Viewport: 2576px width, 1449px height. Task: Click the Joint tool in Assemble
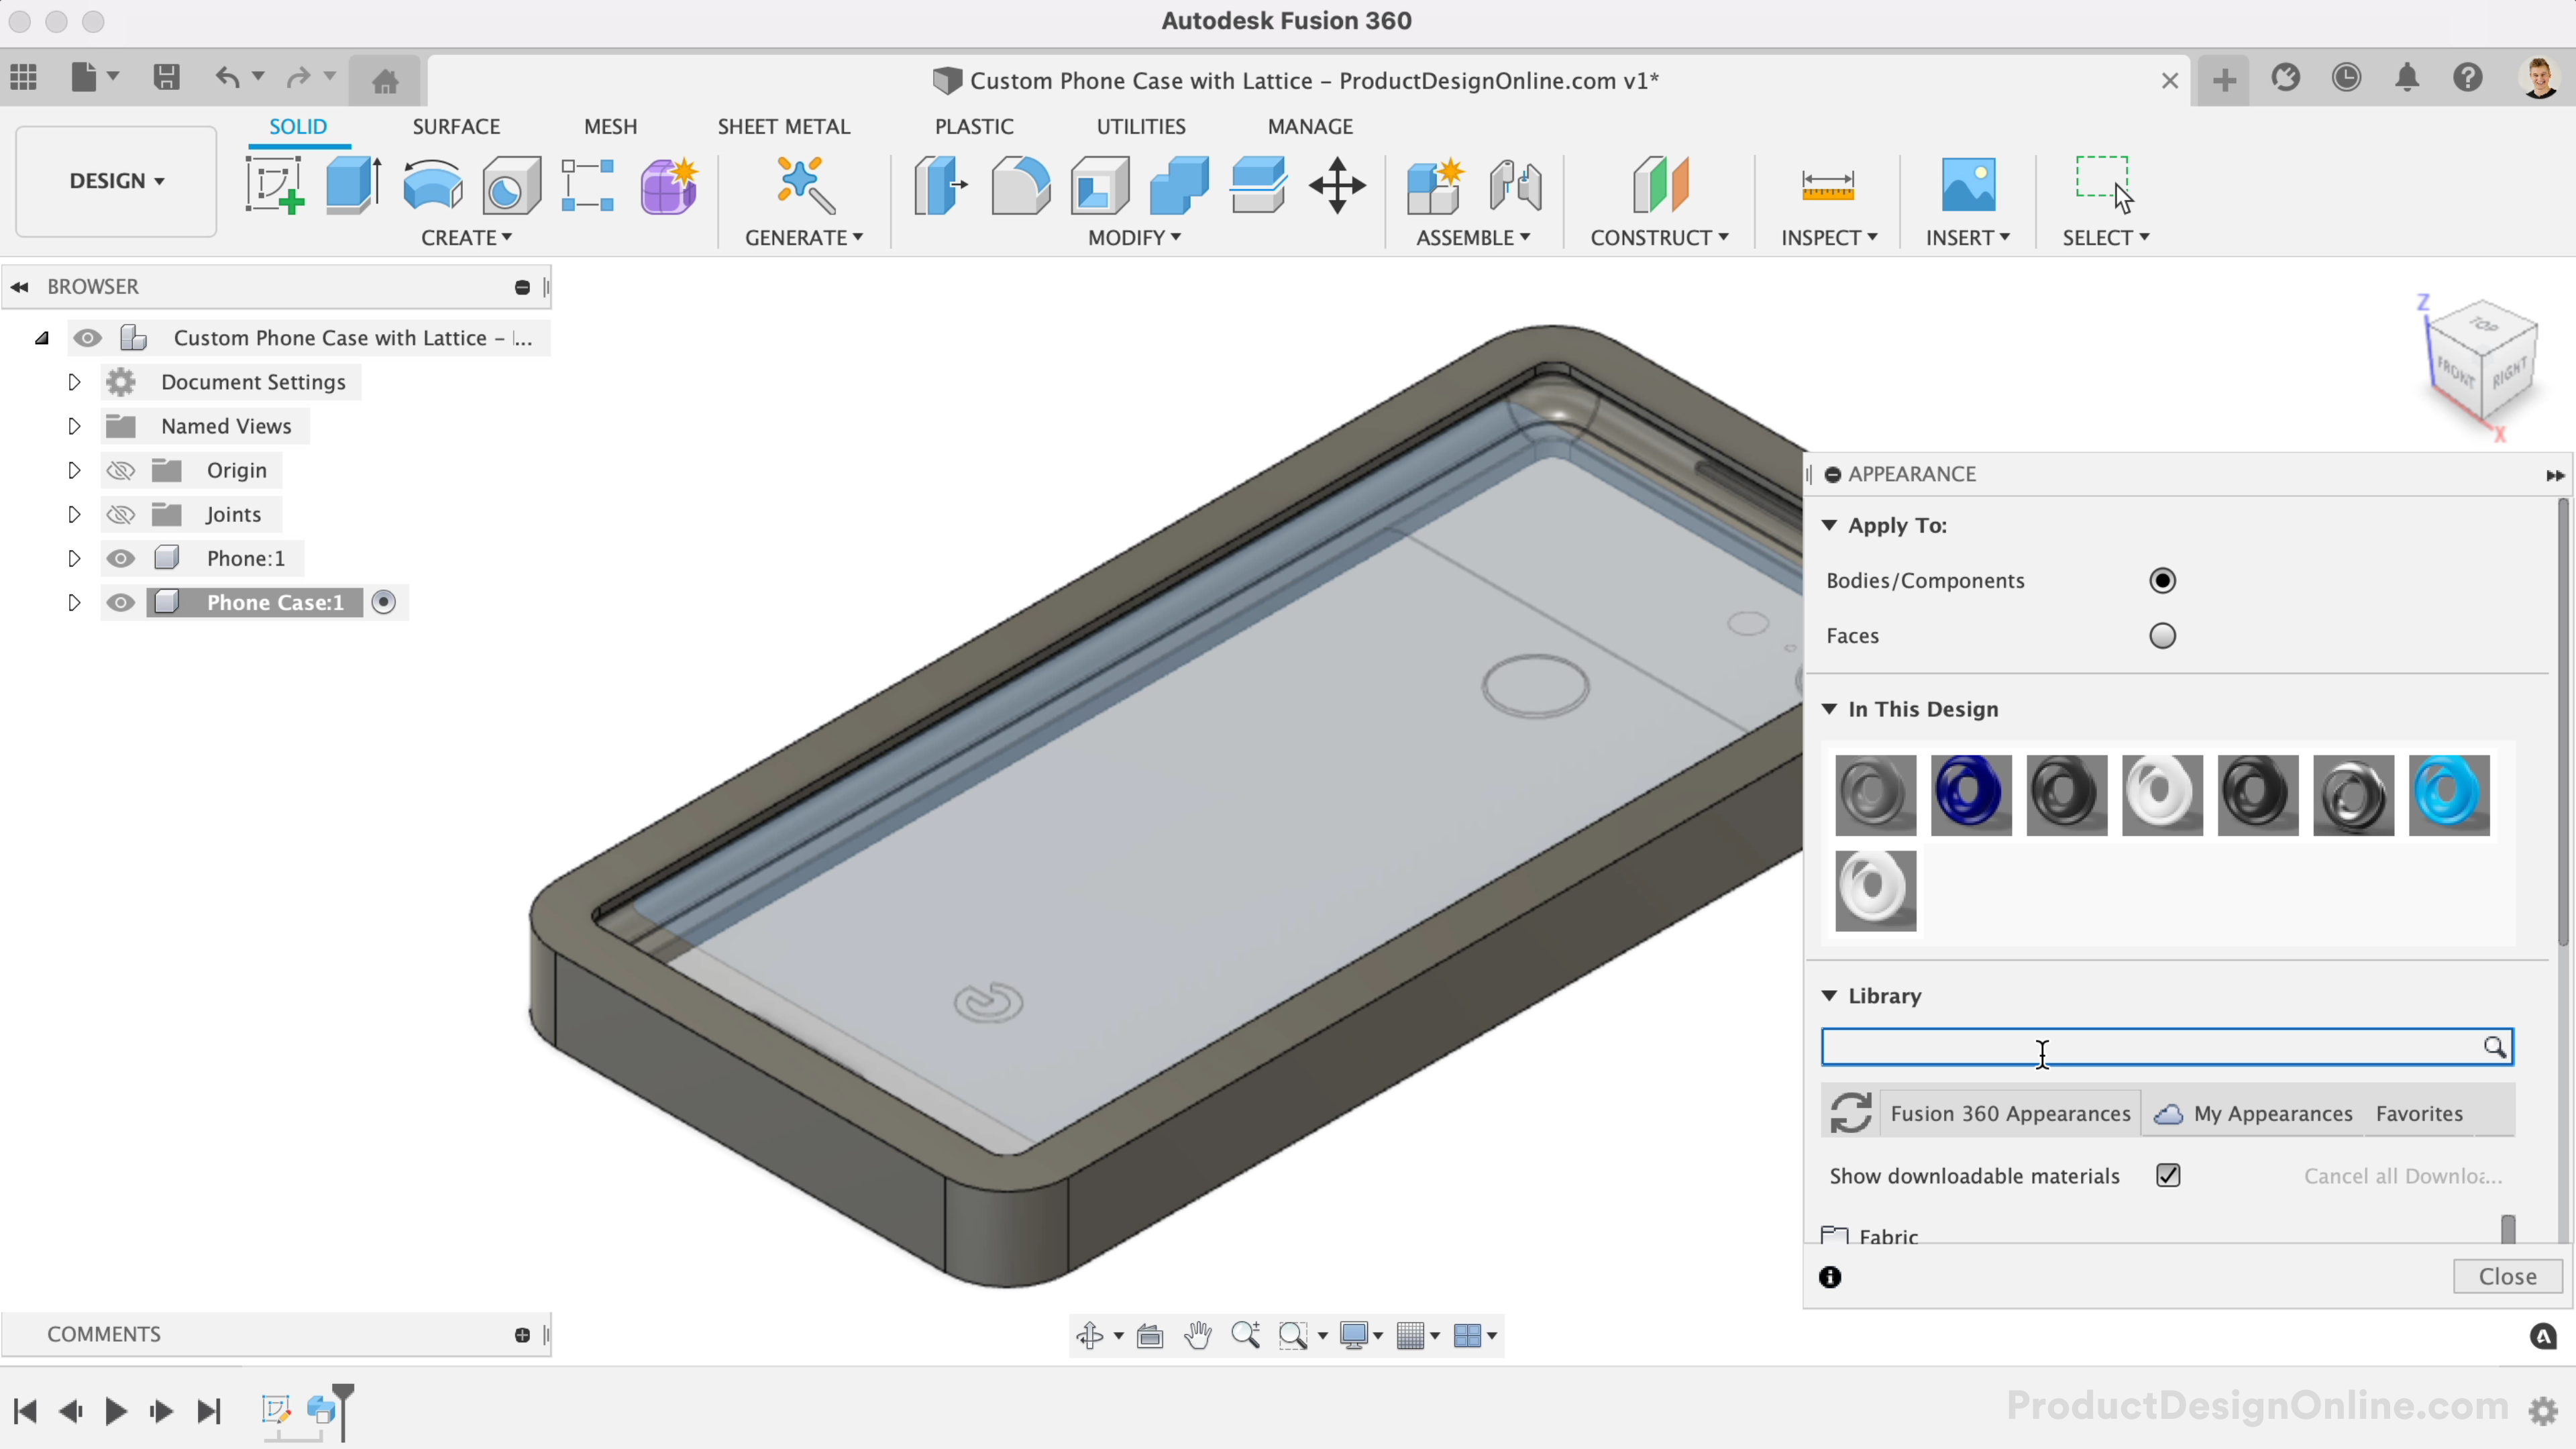[1514, 185]
